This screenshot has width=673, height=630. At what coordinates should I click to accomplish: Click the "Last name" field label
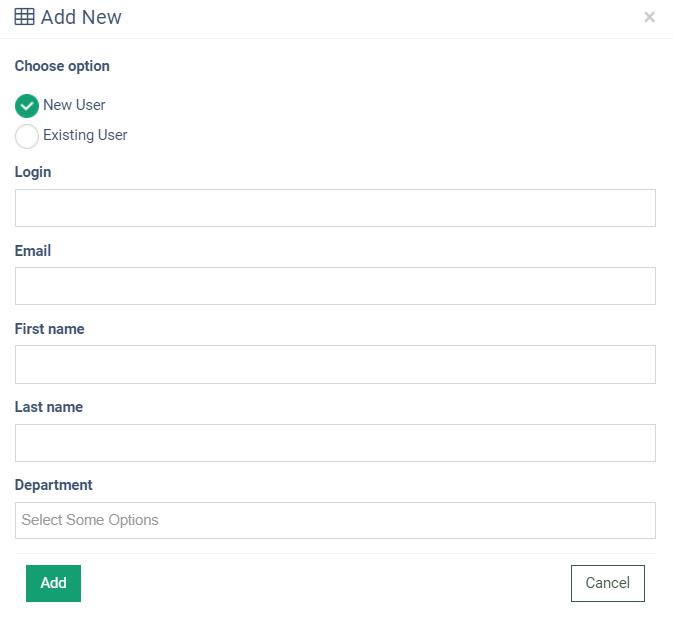(49, 407)
